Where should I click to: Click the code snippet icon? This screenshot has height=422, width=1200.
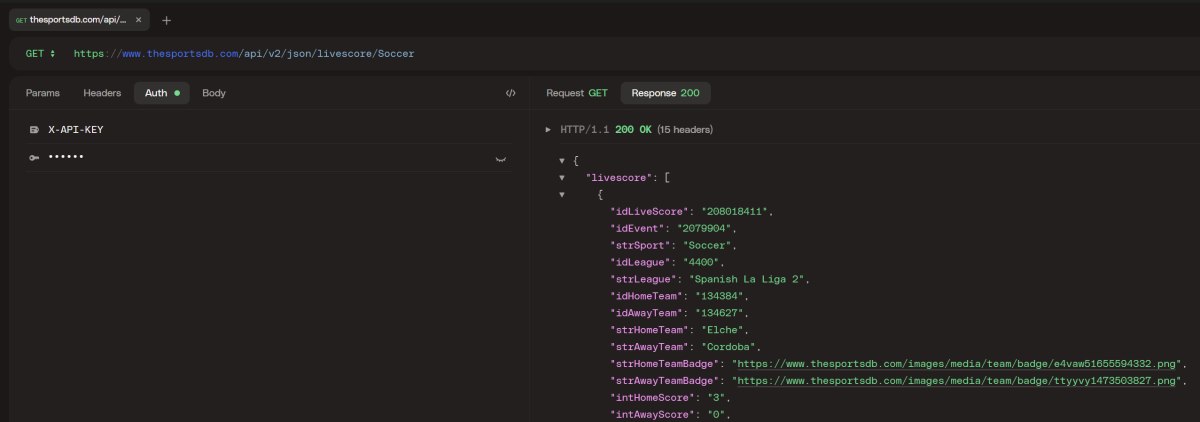(x=510, y=93)
